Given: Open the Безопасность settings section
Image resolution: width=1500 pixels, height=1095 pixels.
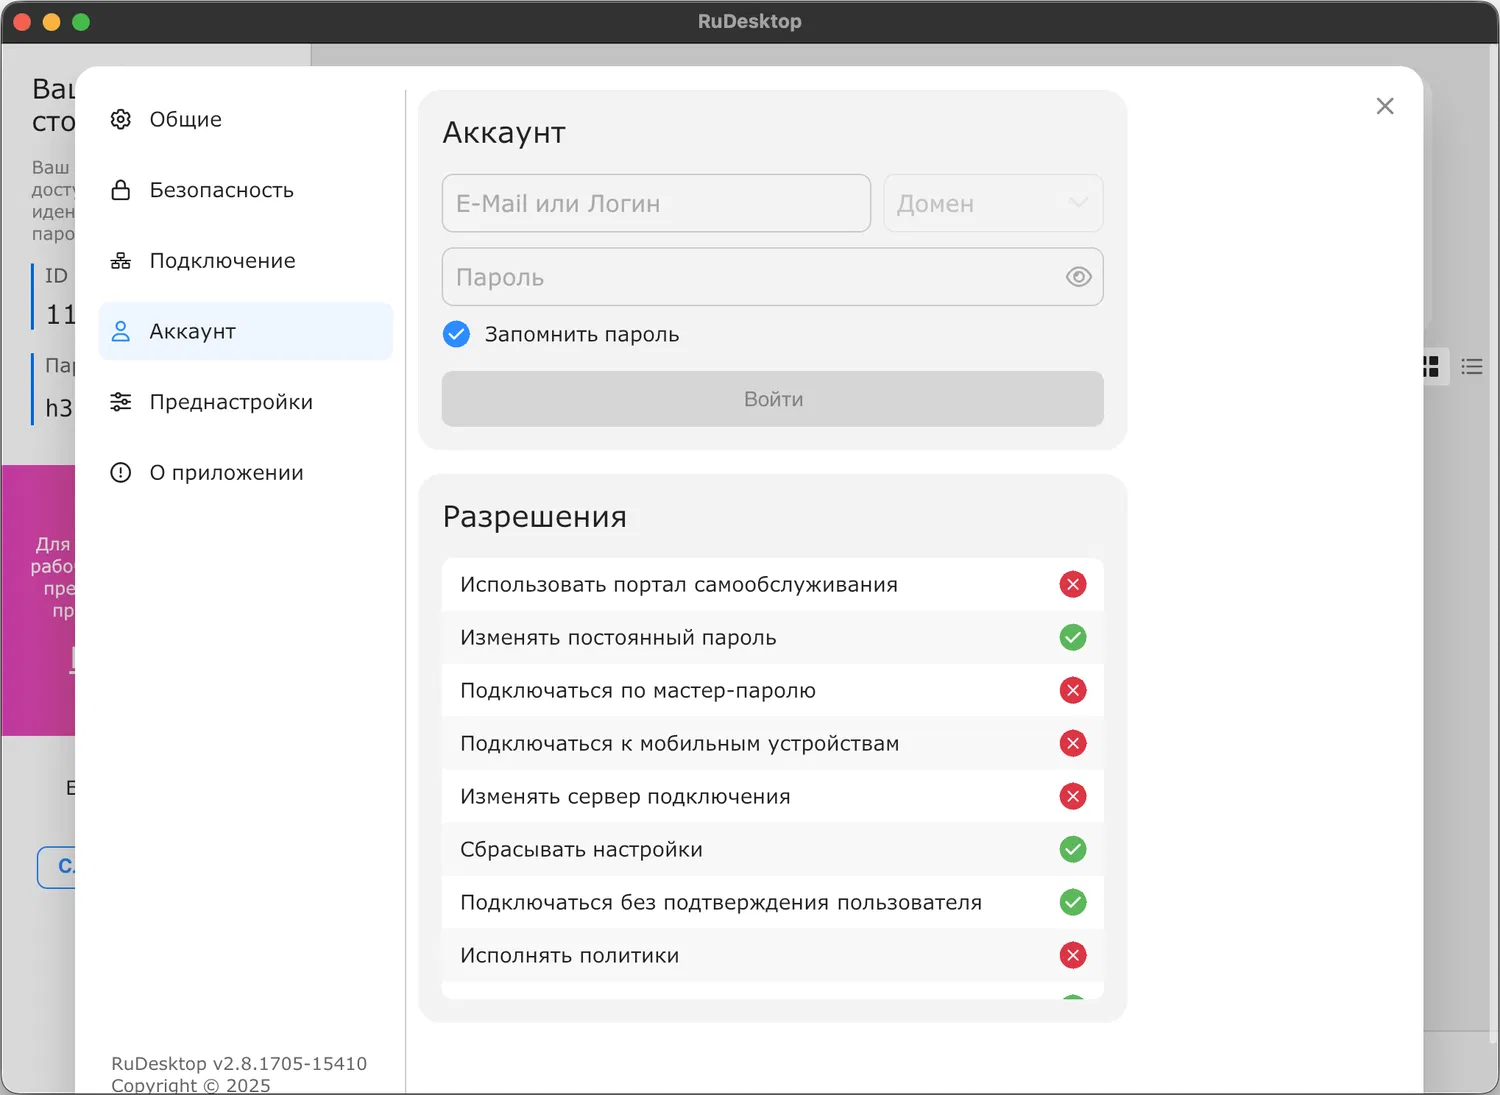Looking at the screenshot, I should coord(221,190).
